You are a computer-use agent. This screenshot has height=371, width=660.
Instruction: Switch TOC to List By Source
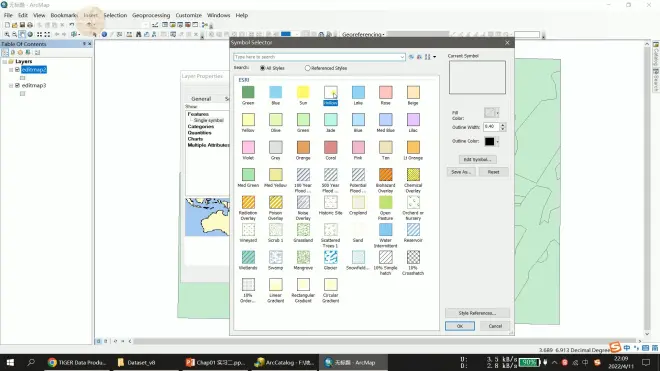point(13,53)
